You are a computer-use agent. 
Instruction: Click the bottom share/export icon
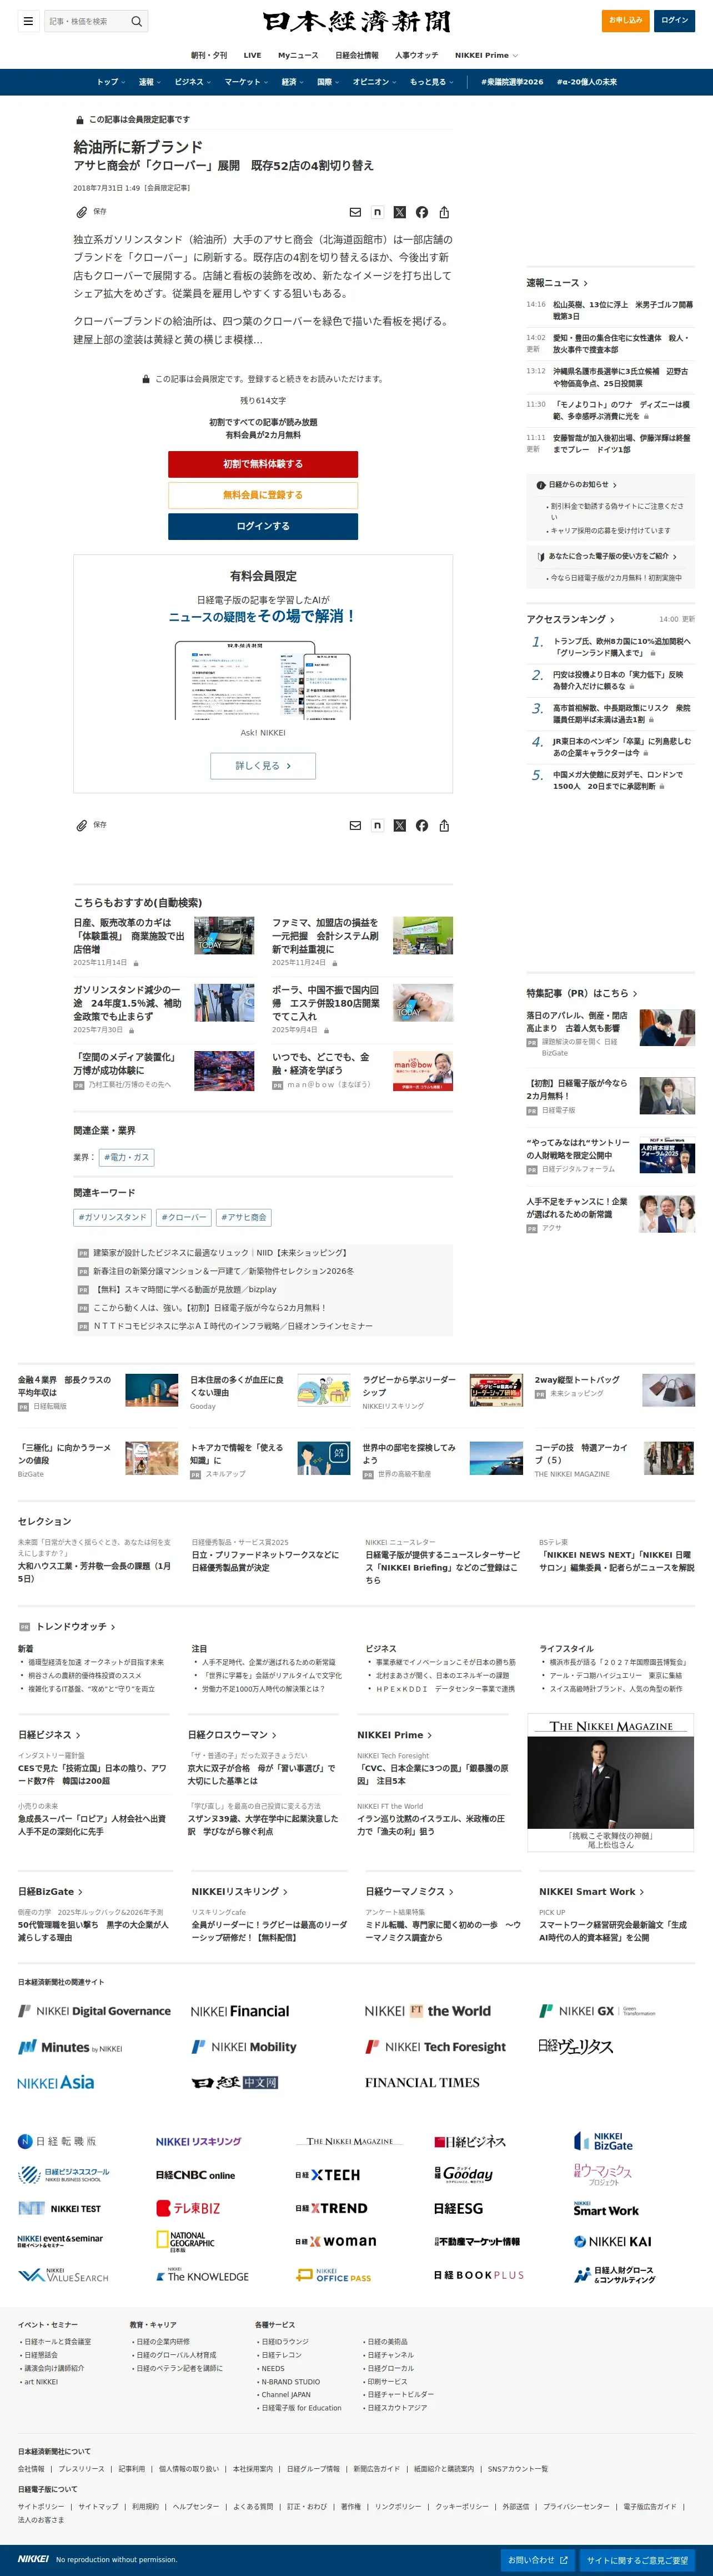click(444, 825)
